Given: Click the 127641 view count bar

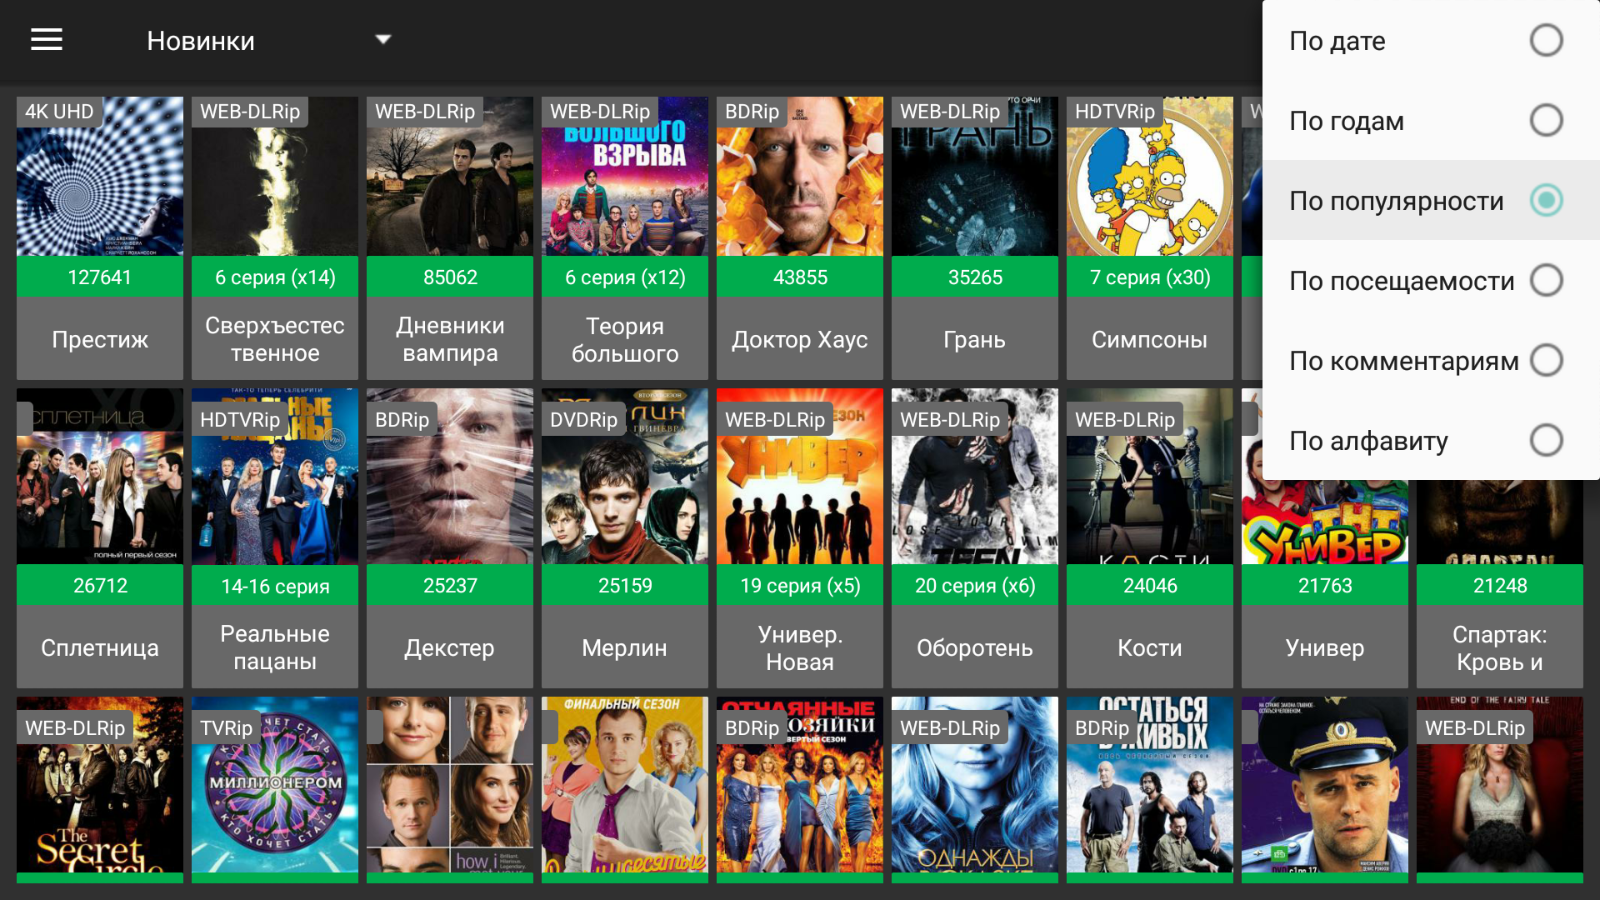Looking at the screenshot, I should point(100,277).
